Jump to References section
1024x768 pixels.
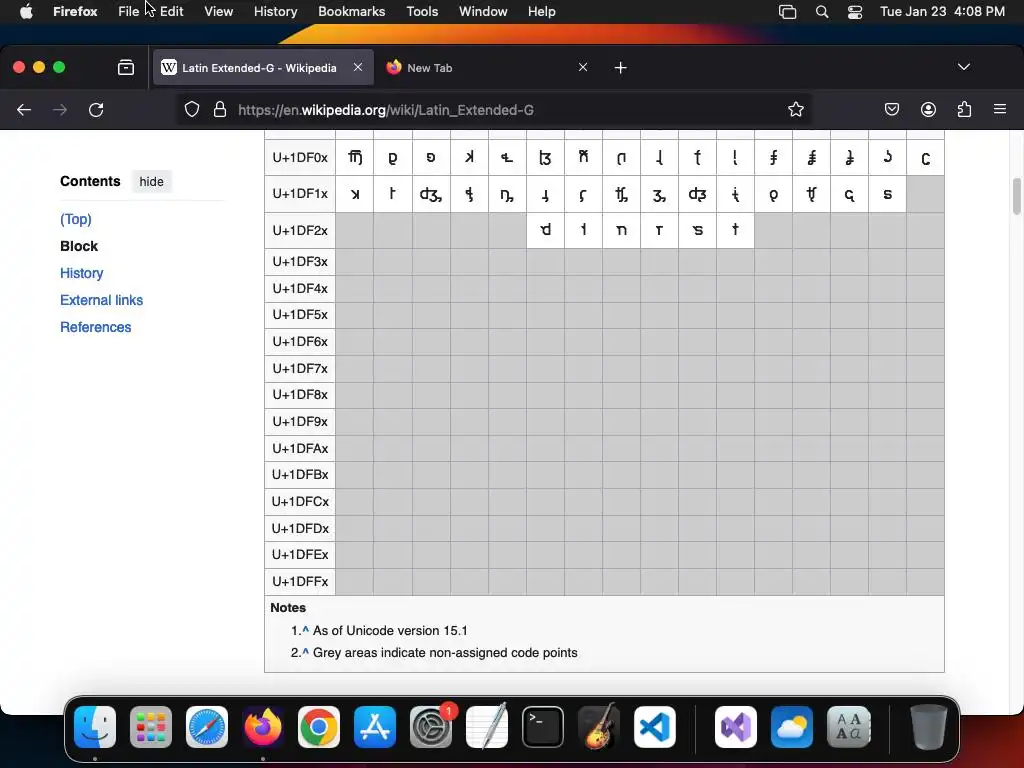tap(95, 327)
